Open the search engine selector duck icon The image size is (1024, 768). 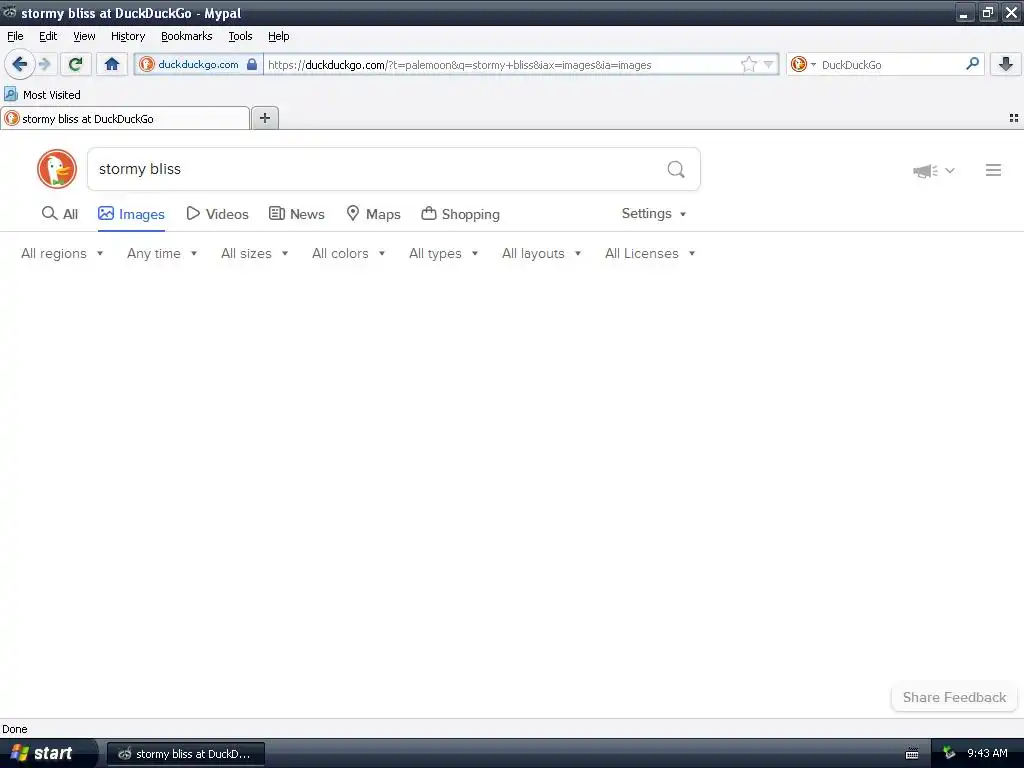803,64
